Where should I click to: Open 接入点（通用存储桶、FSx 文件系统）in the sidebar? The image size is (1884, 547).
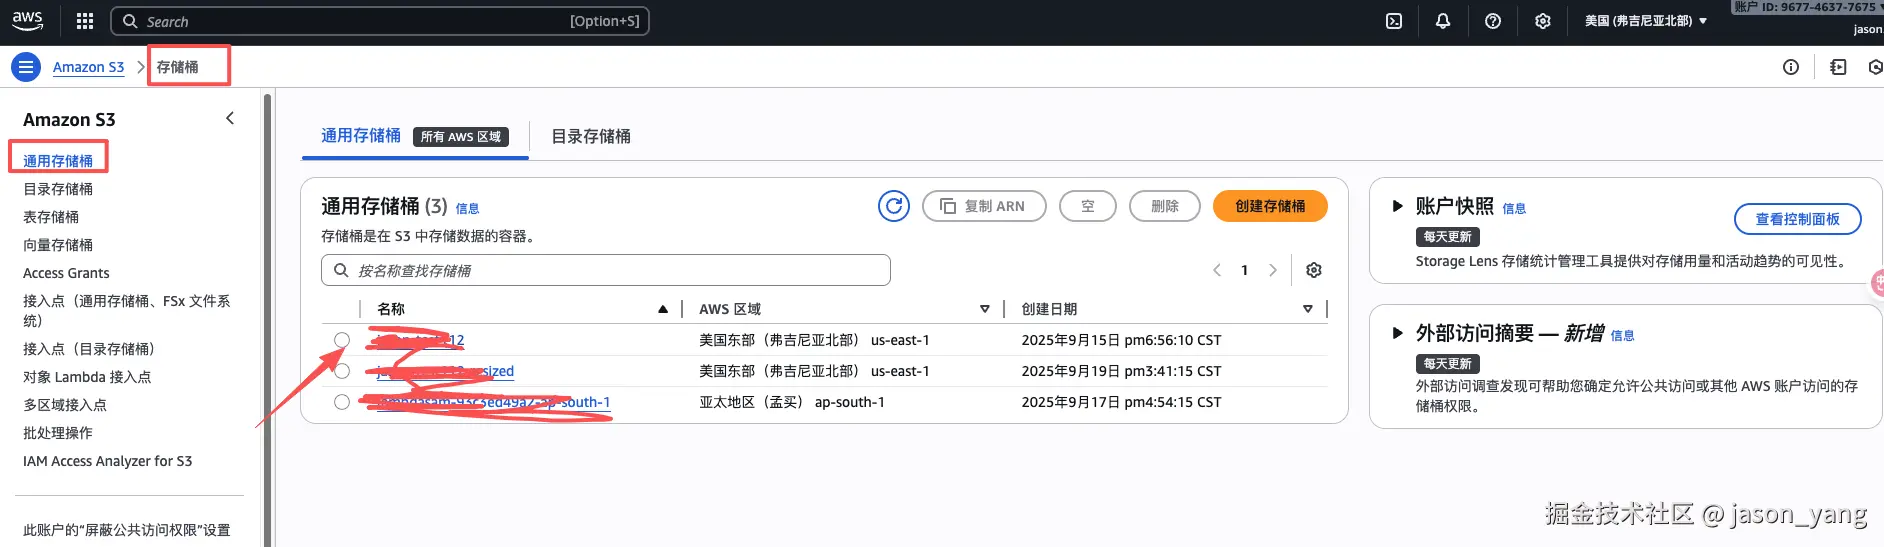point(127,310)
